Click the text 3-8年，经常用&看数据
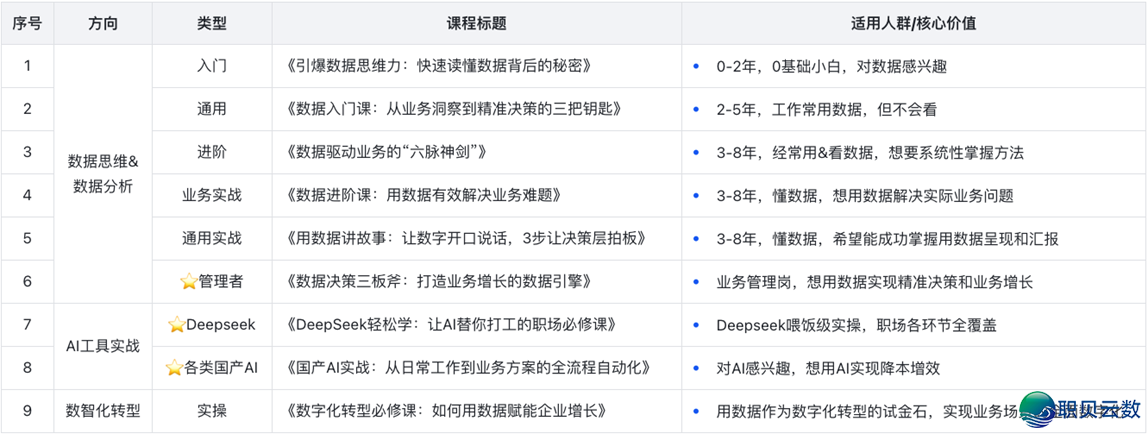 pos(796,152)
